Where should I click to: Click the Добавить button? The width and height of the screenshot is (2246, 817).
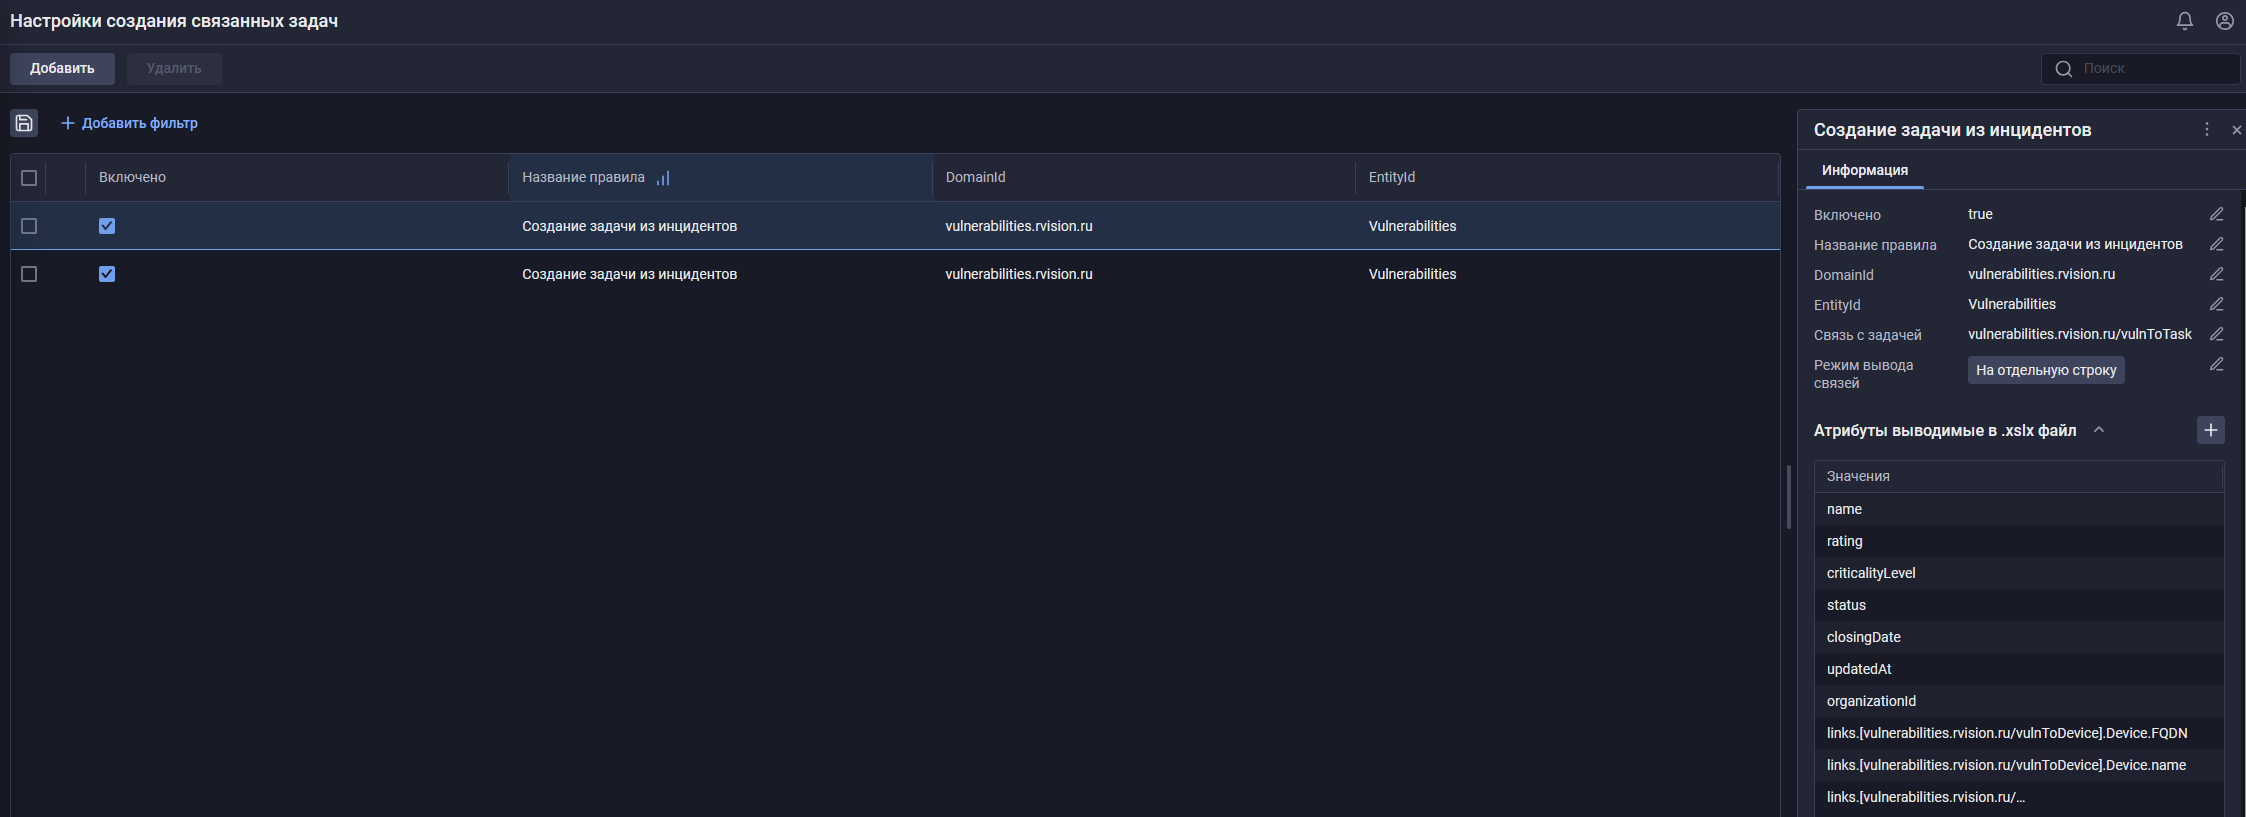pyautogui.click(x=62, y=69)
